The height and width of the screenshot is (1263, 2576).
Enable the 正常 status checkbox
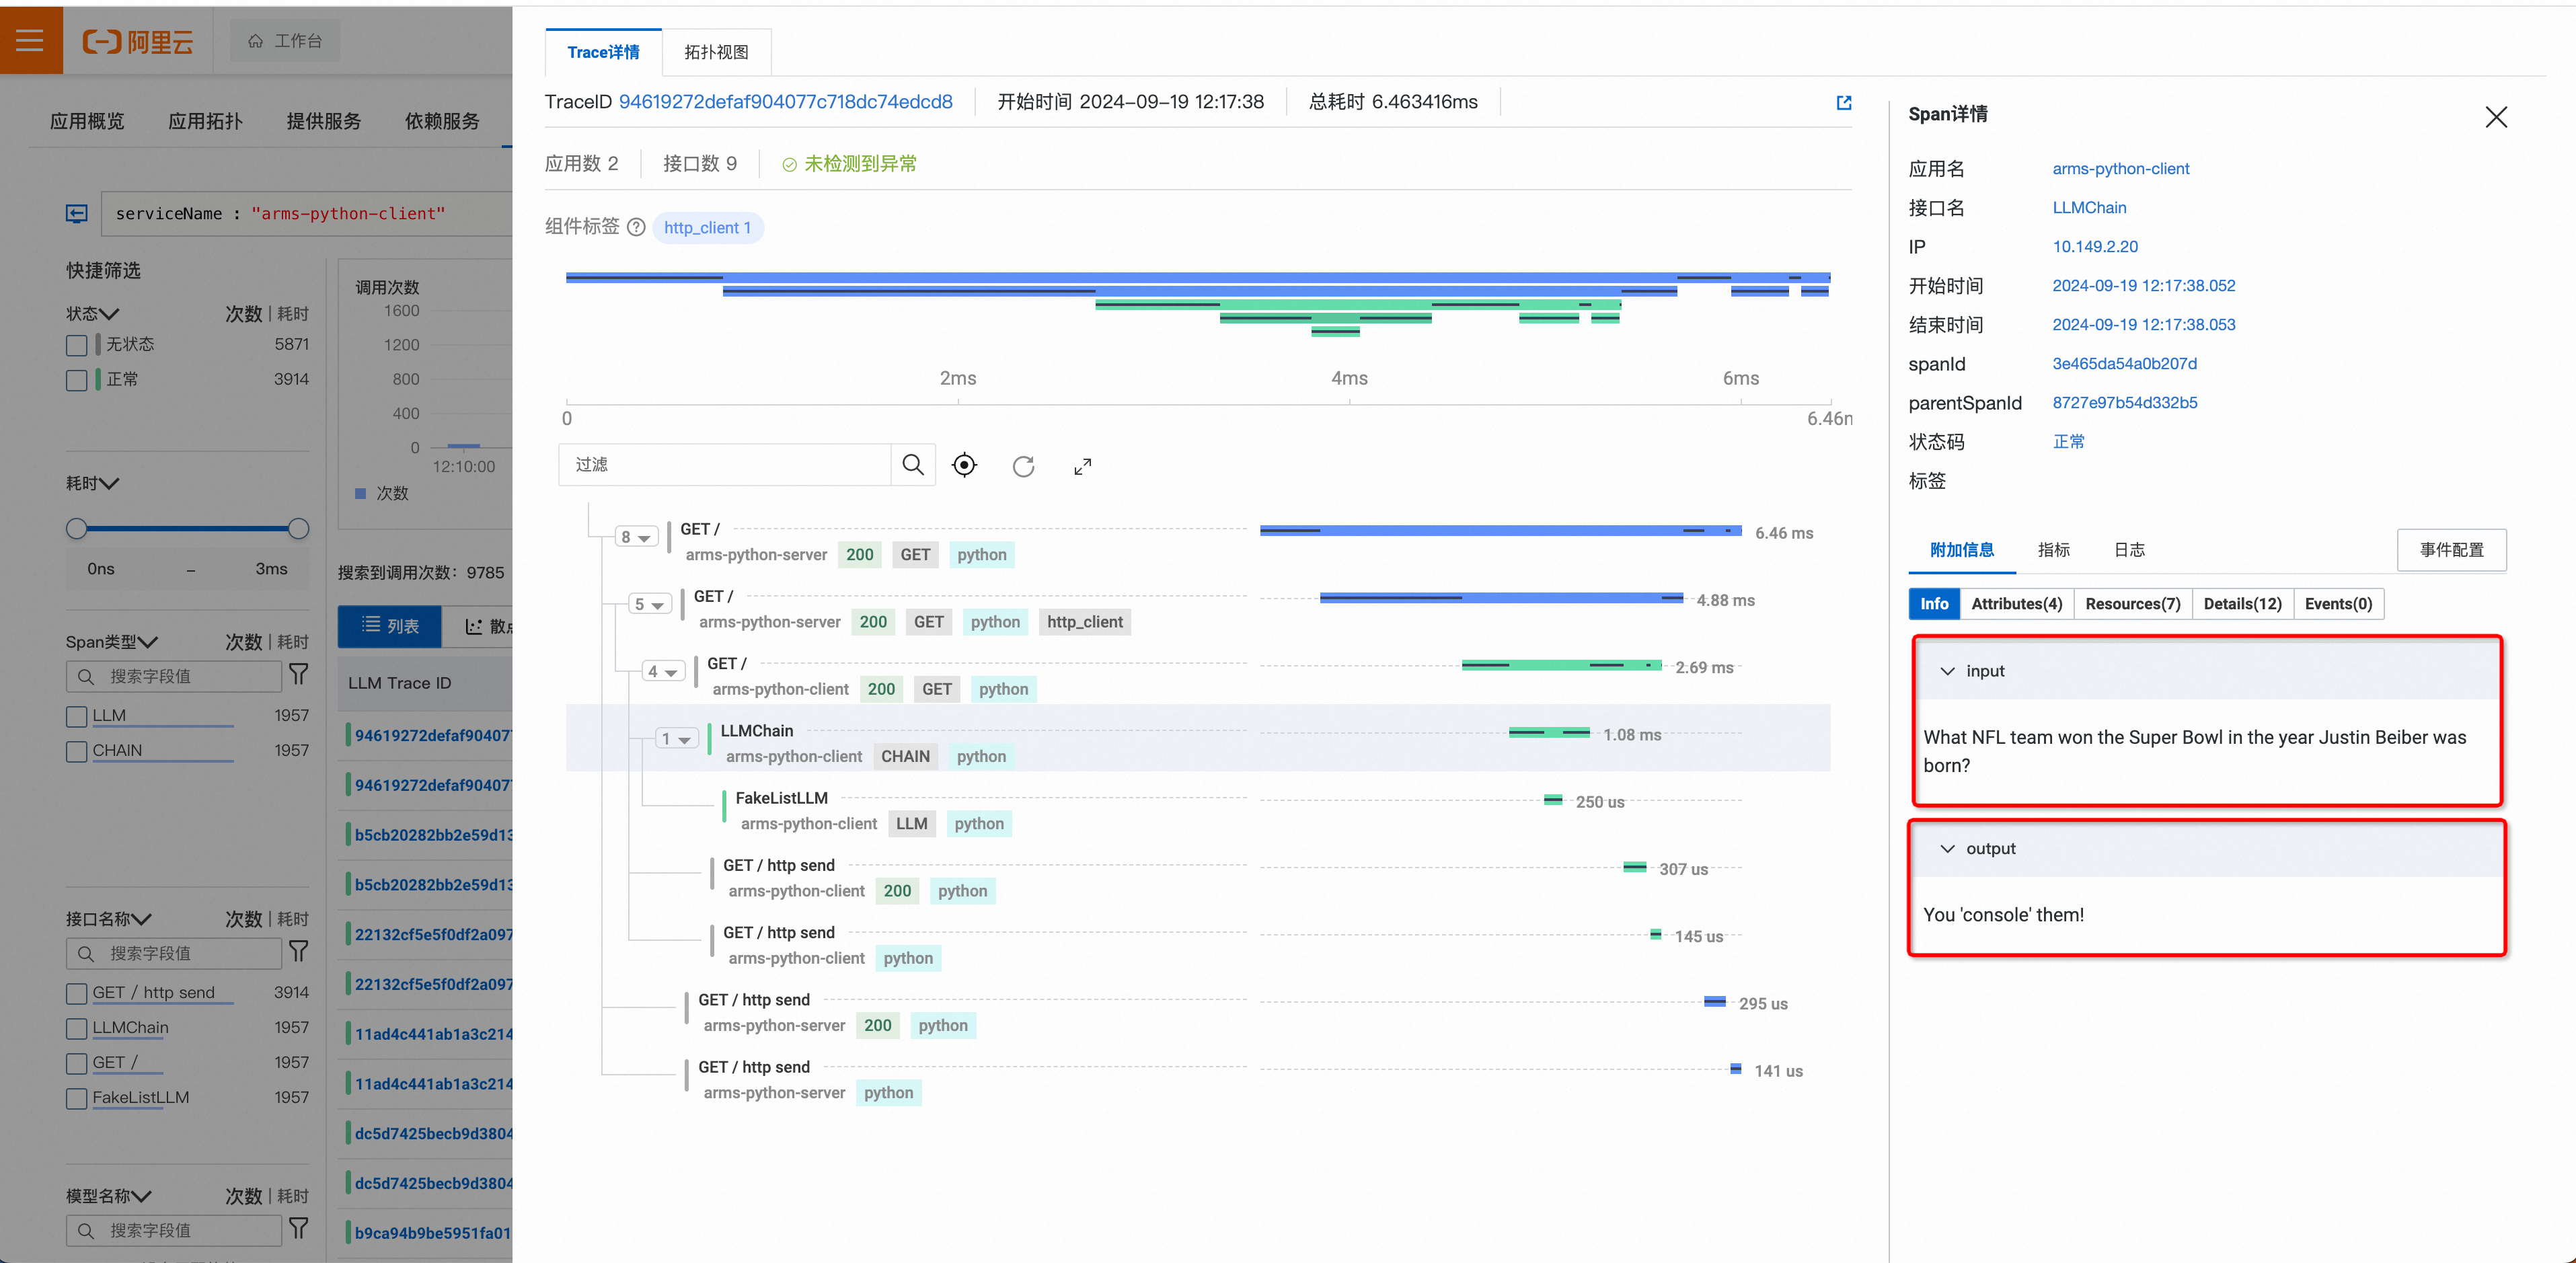tap(77, 380)
